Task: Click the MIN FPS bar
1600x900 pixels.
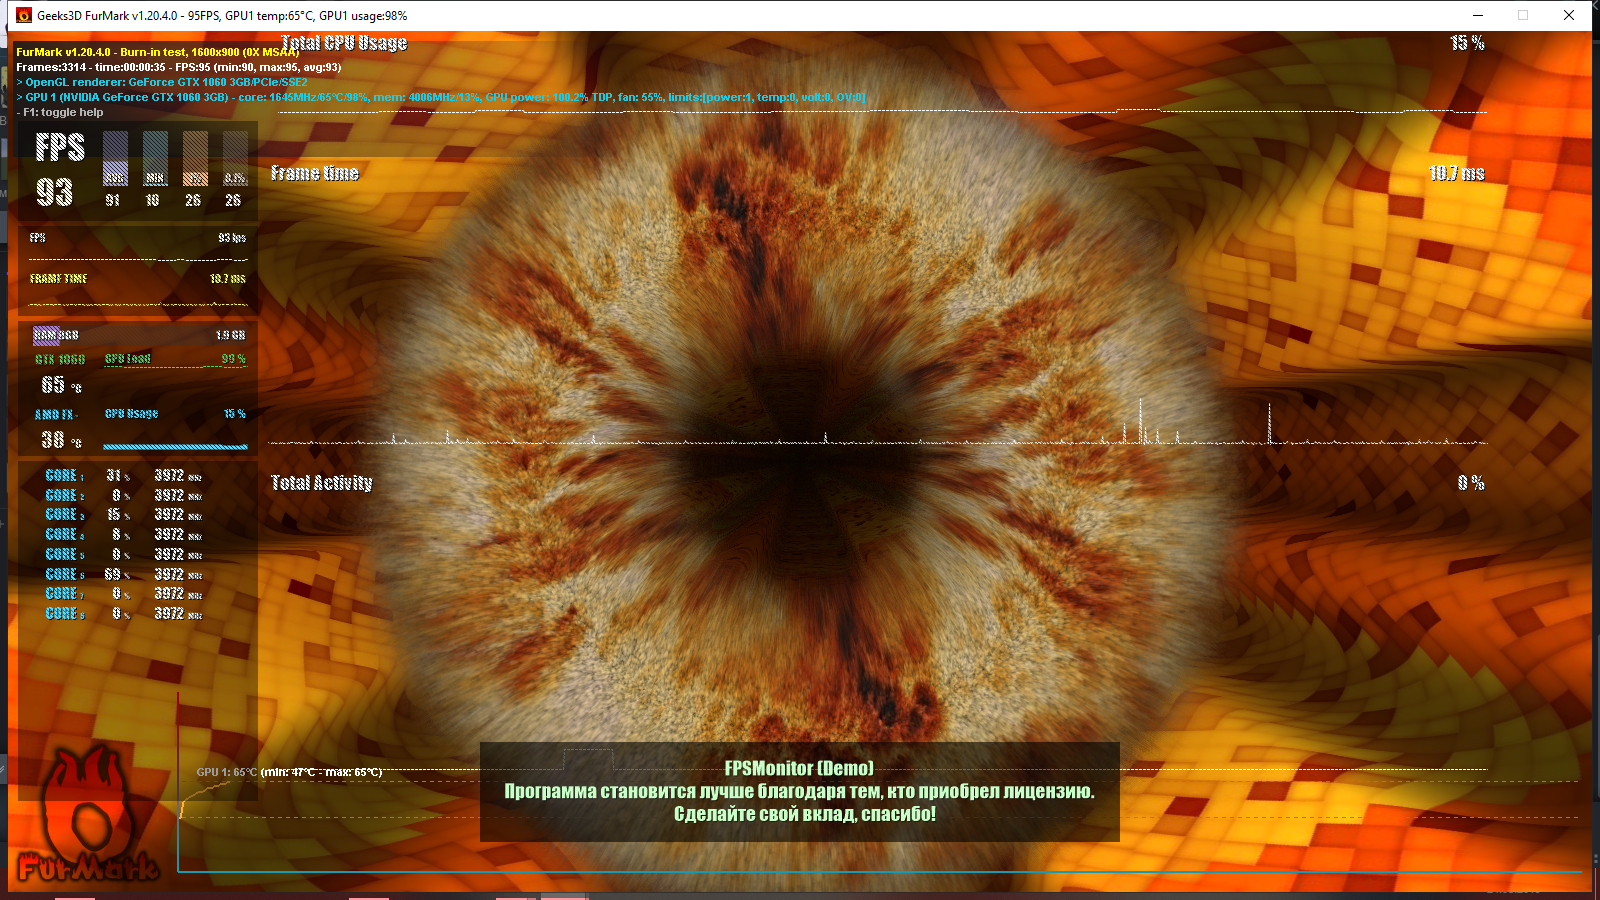Action: (x=155, y=158)
